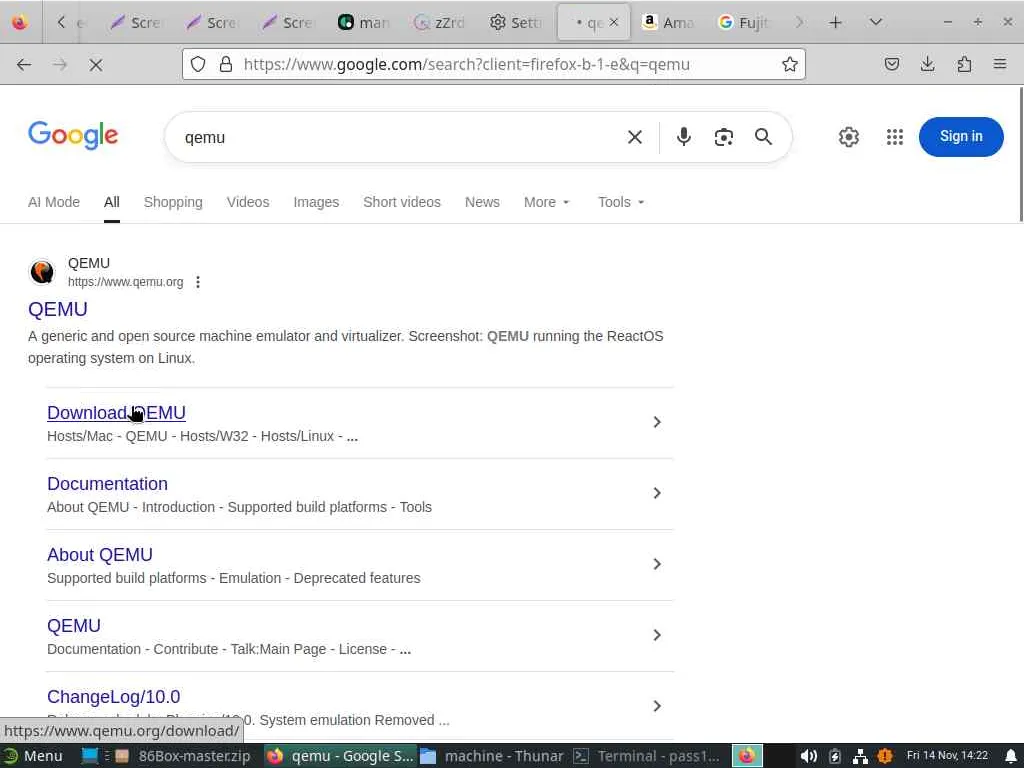Click the qemu search input field
This screenshot has height=768, width=1024.
[x=398, y=137]
